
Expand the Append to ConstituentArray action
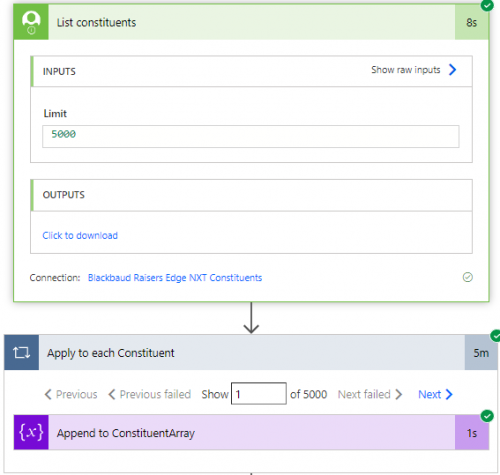pyautogui.click(x=252, y=433)
